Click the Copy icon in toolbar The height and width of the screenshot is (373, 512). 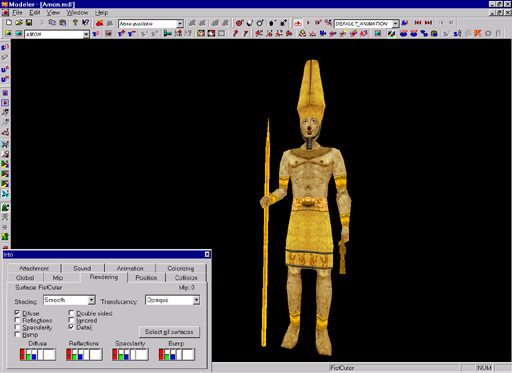coord(52,23)
